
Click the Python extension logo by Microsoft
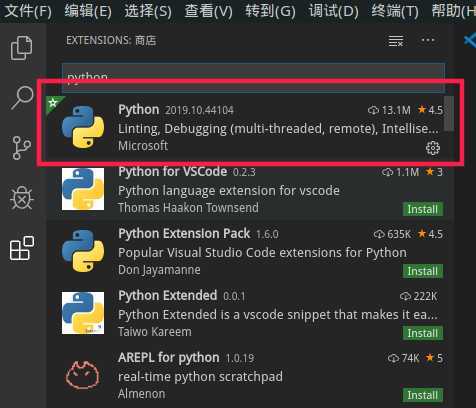[x=83, y=127]
